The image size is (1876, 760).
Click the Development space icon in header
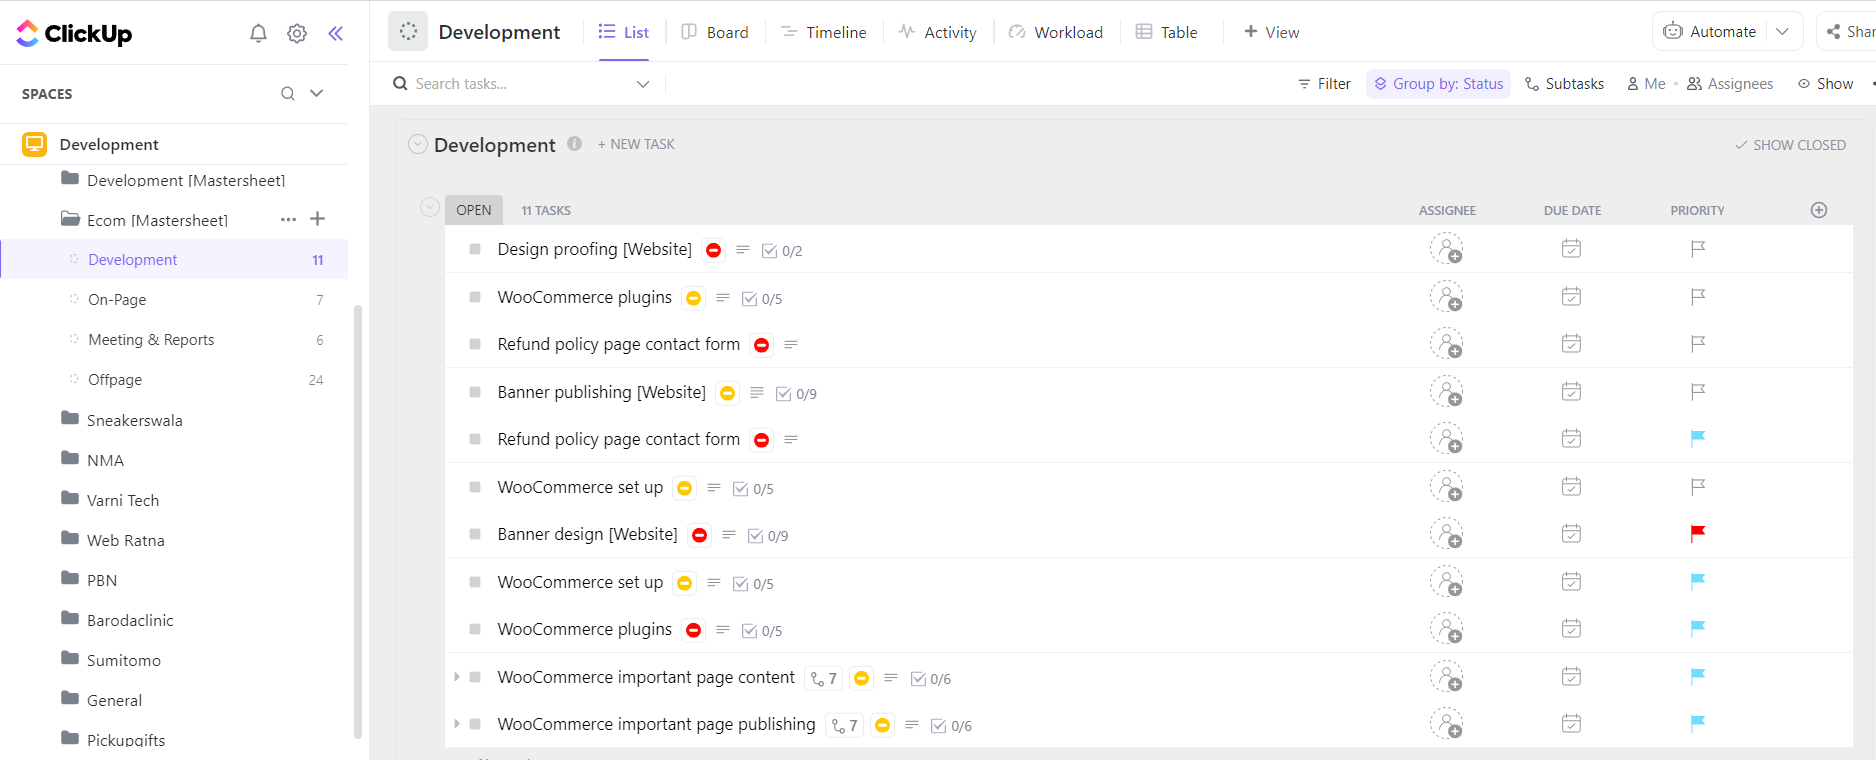408,32
